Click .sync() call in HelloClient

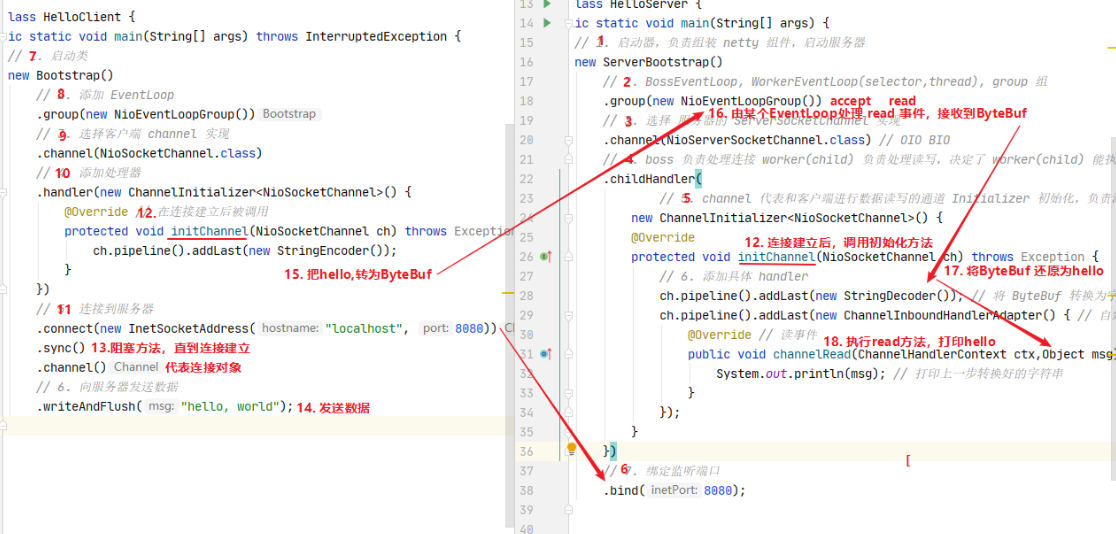tap(60, 347)
